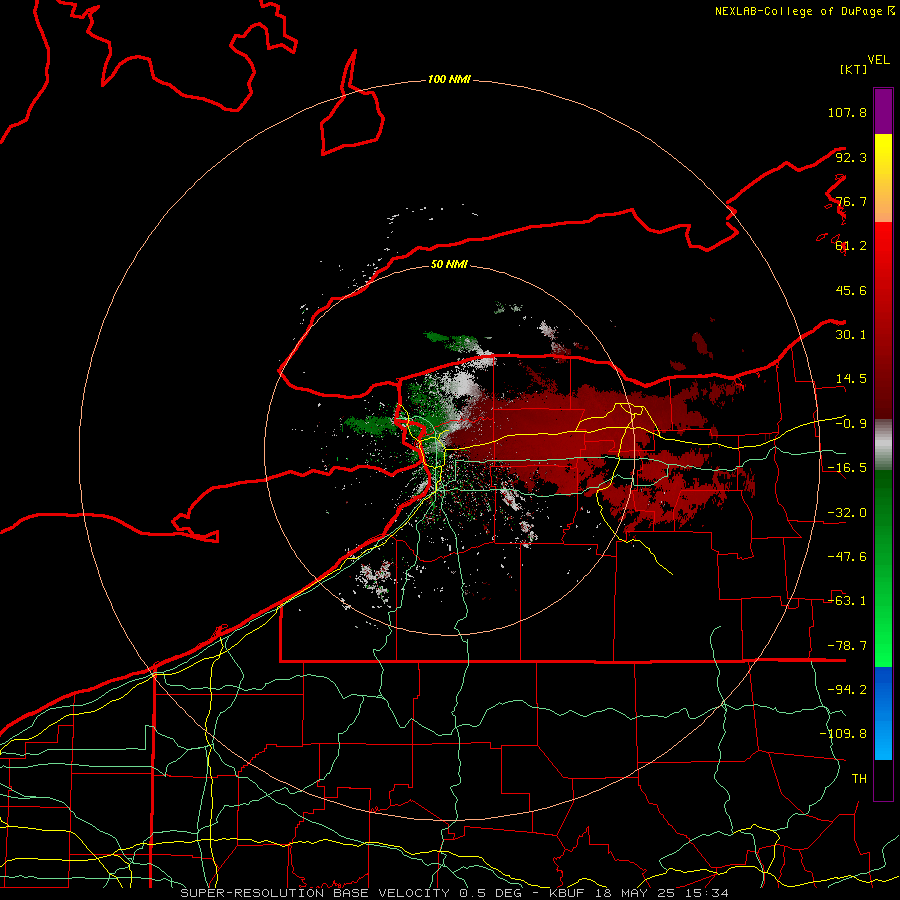Select the -47.6 legend value
The image size is (900, 900).
pyautogui.click(x=847, y=557)
